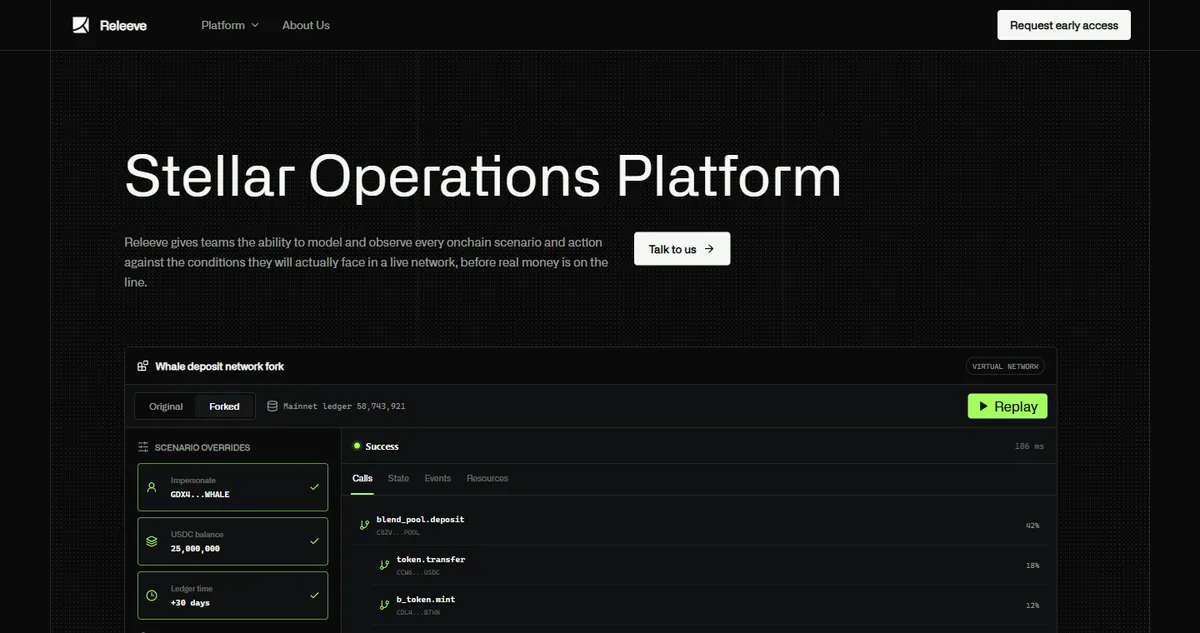Click the branch icon beside b_token.mint
Image resolution: width=1200 pixels, height=633 pixels.
point(384,605)
